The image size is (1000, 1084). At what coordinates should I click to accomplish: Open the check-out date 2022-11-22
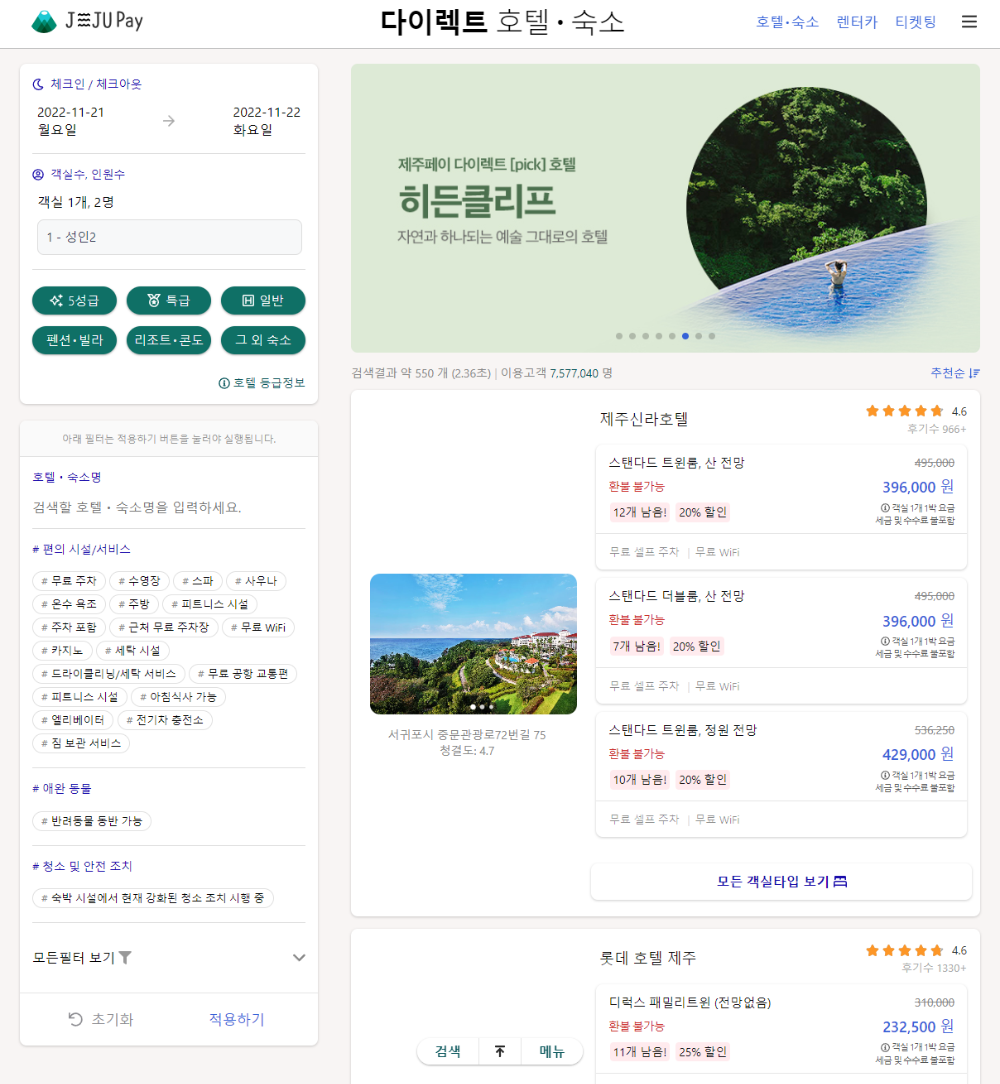(x=267, y=121)
